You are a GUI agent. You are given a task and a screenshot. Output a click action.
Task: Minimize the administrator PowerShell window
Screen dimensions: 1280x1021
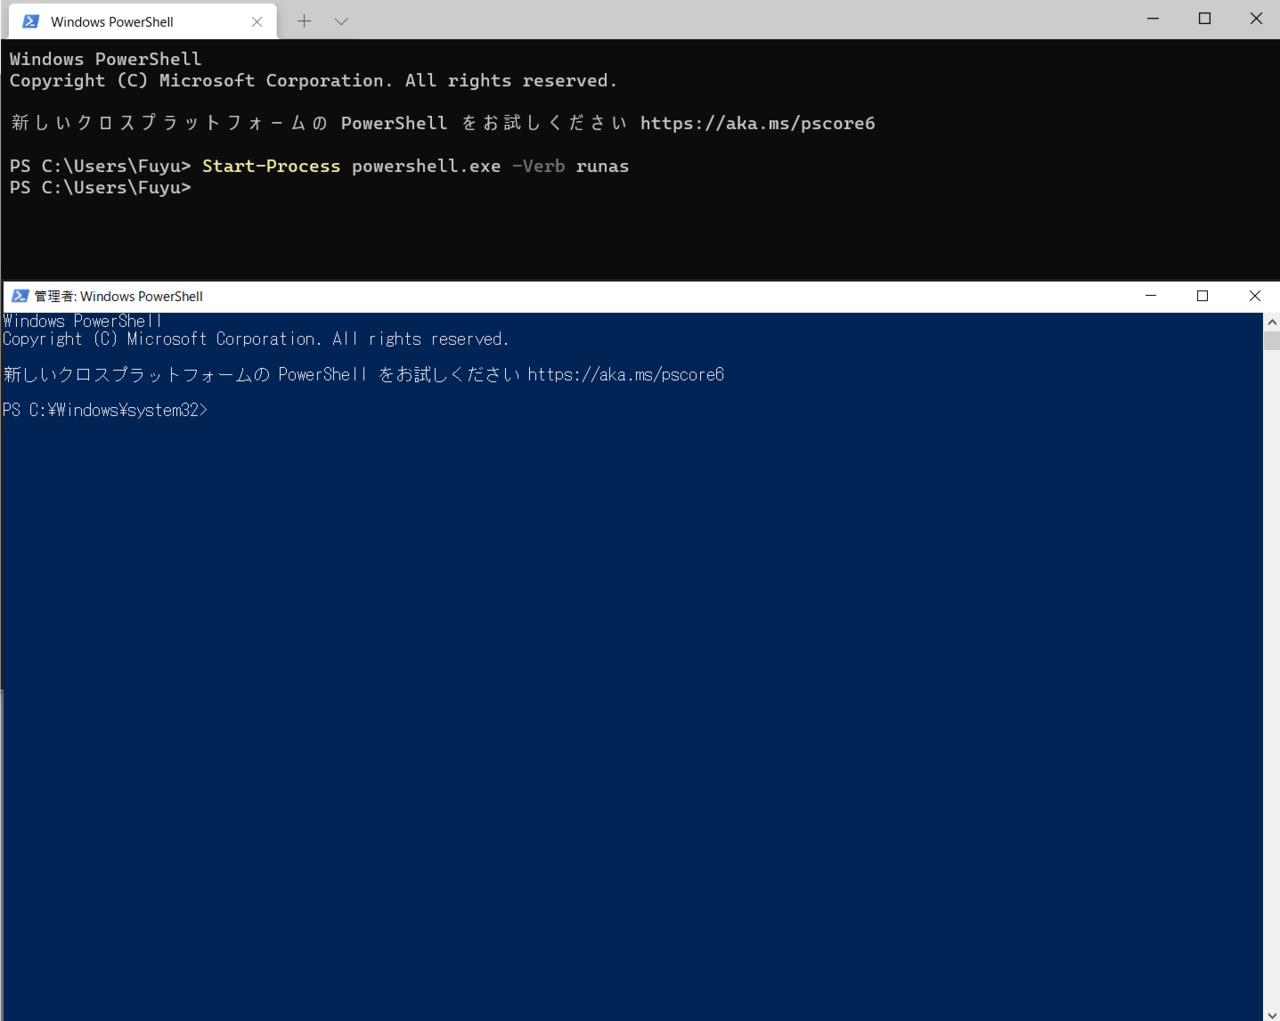1151,296
